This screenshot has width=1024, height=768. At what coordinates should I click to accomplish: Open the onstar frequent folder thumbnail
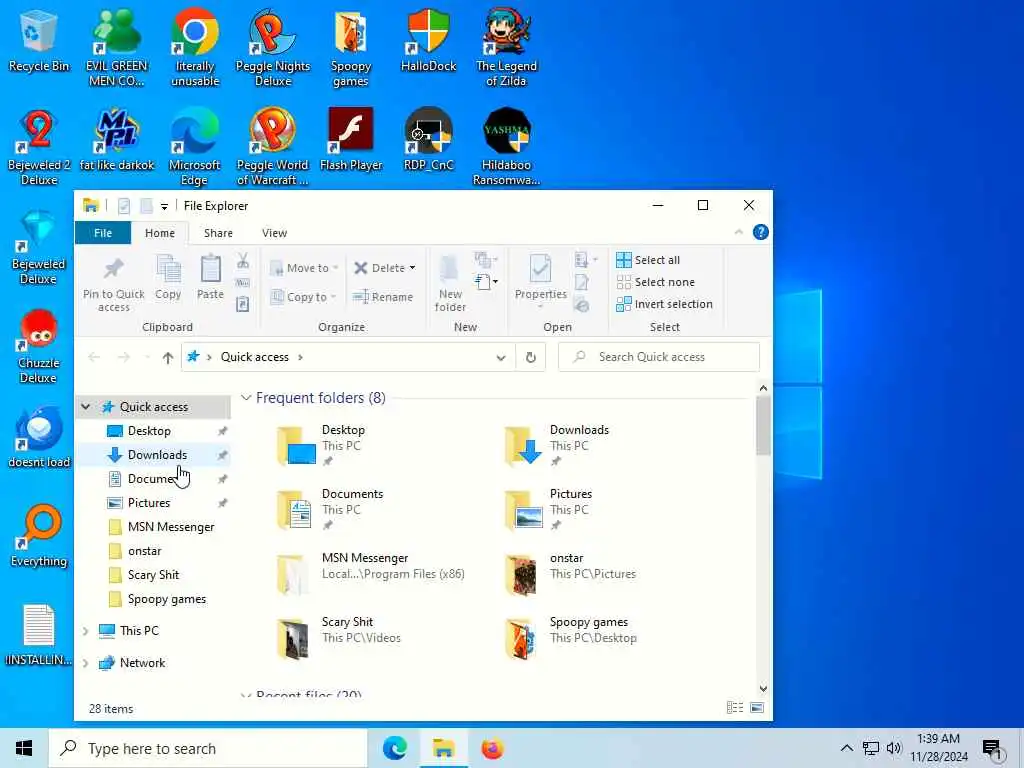click(521, 575)
